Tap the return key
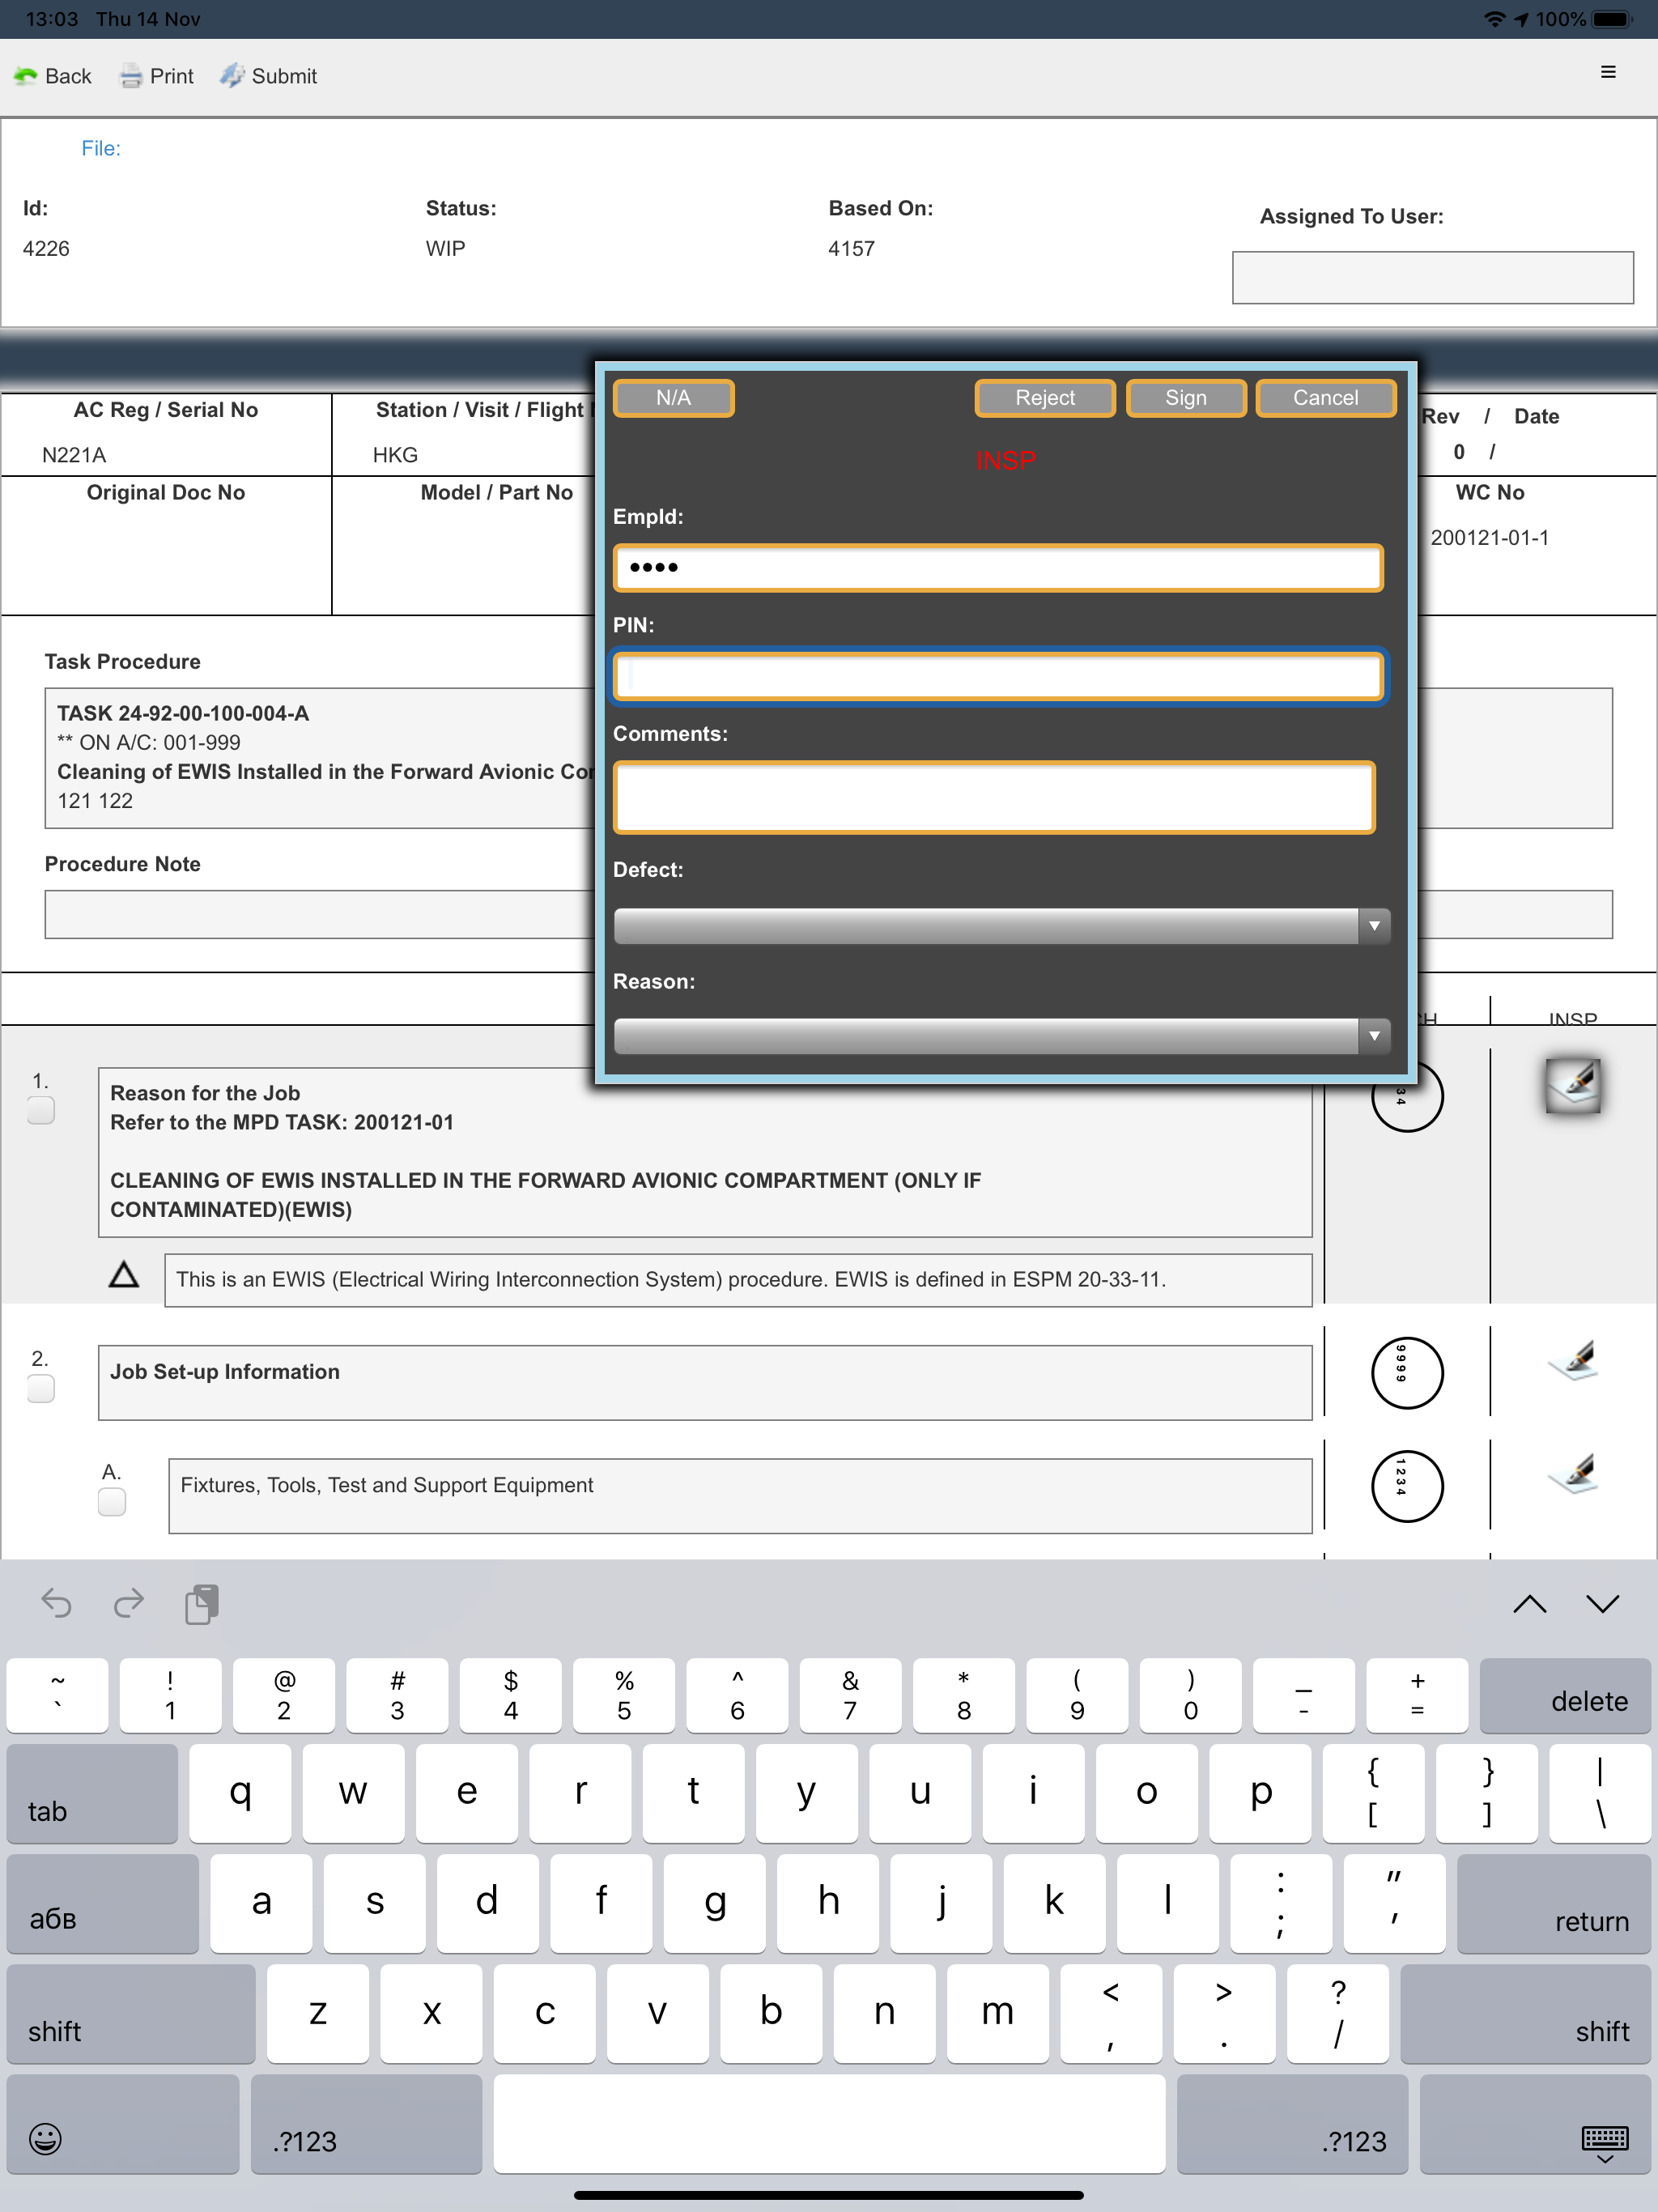Image resolution: width=1658 pixels, height=2212 pixels. click(x=1553, y=1904)
